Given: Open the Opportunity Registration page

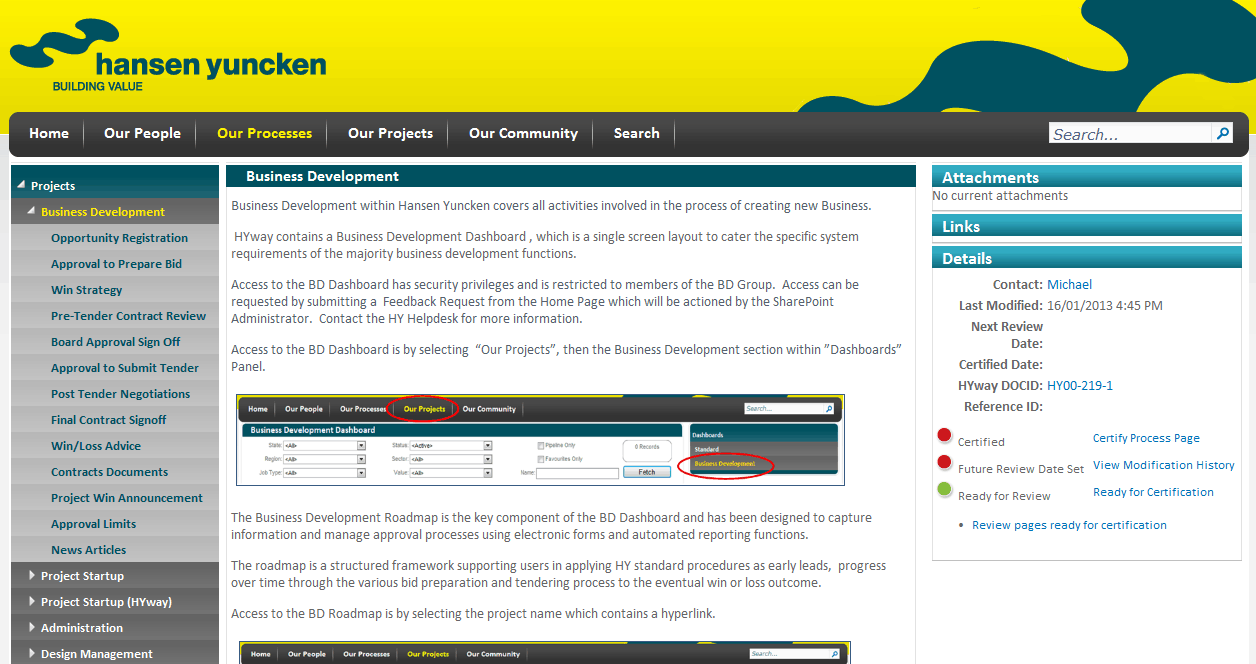Looking at the screenshot, I should 119,238.
